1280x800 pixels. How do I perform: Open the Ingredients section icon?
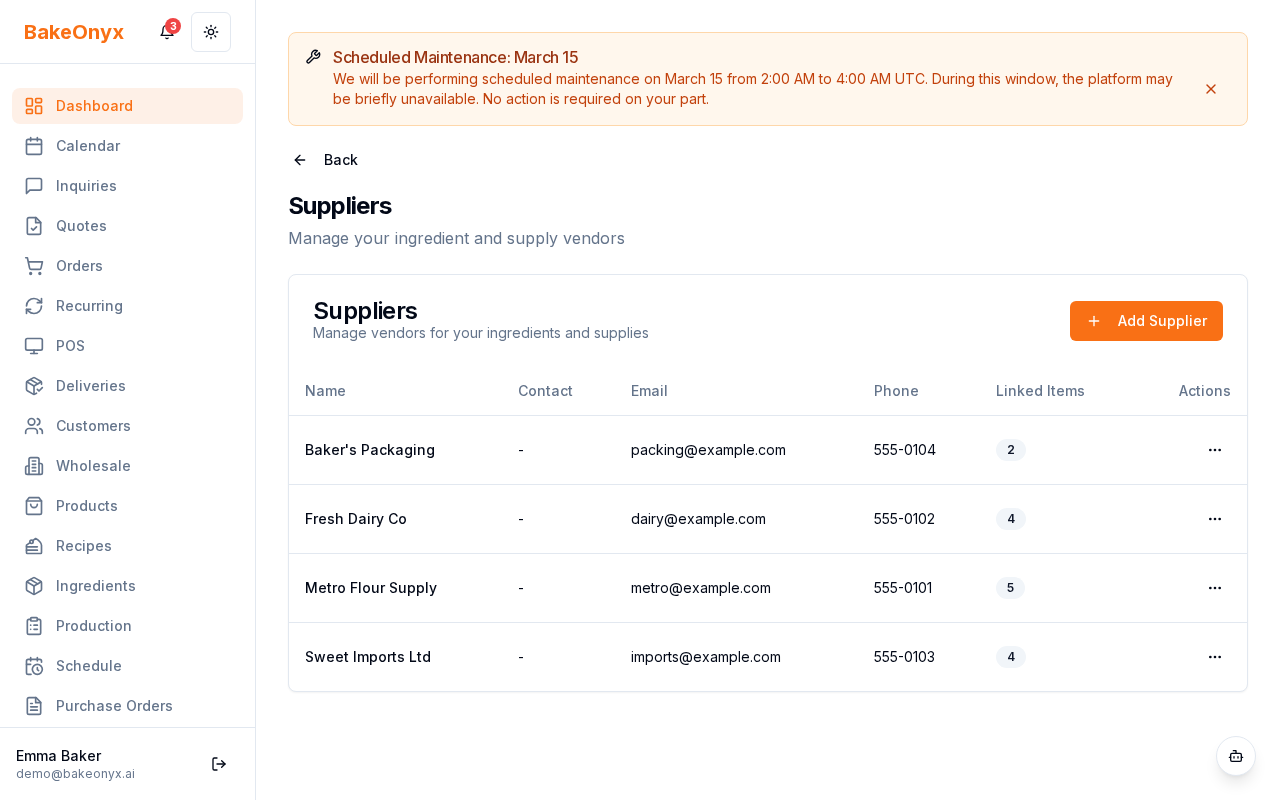coord(34,586)
